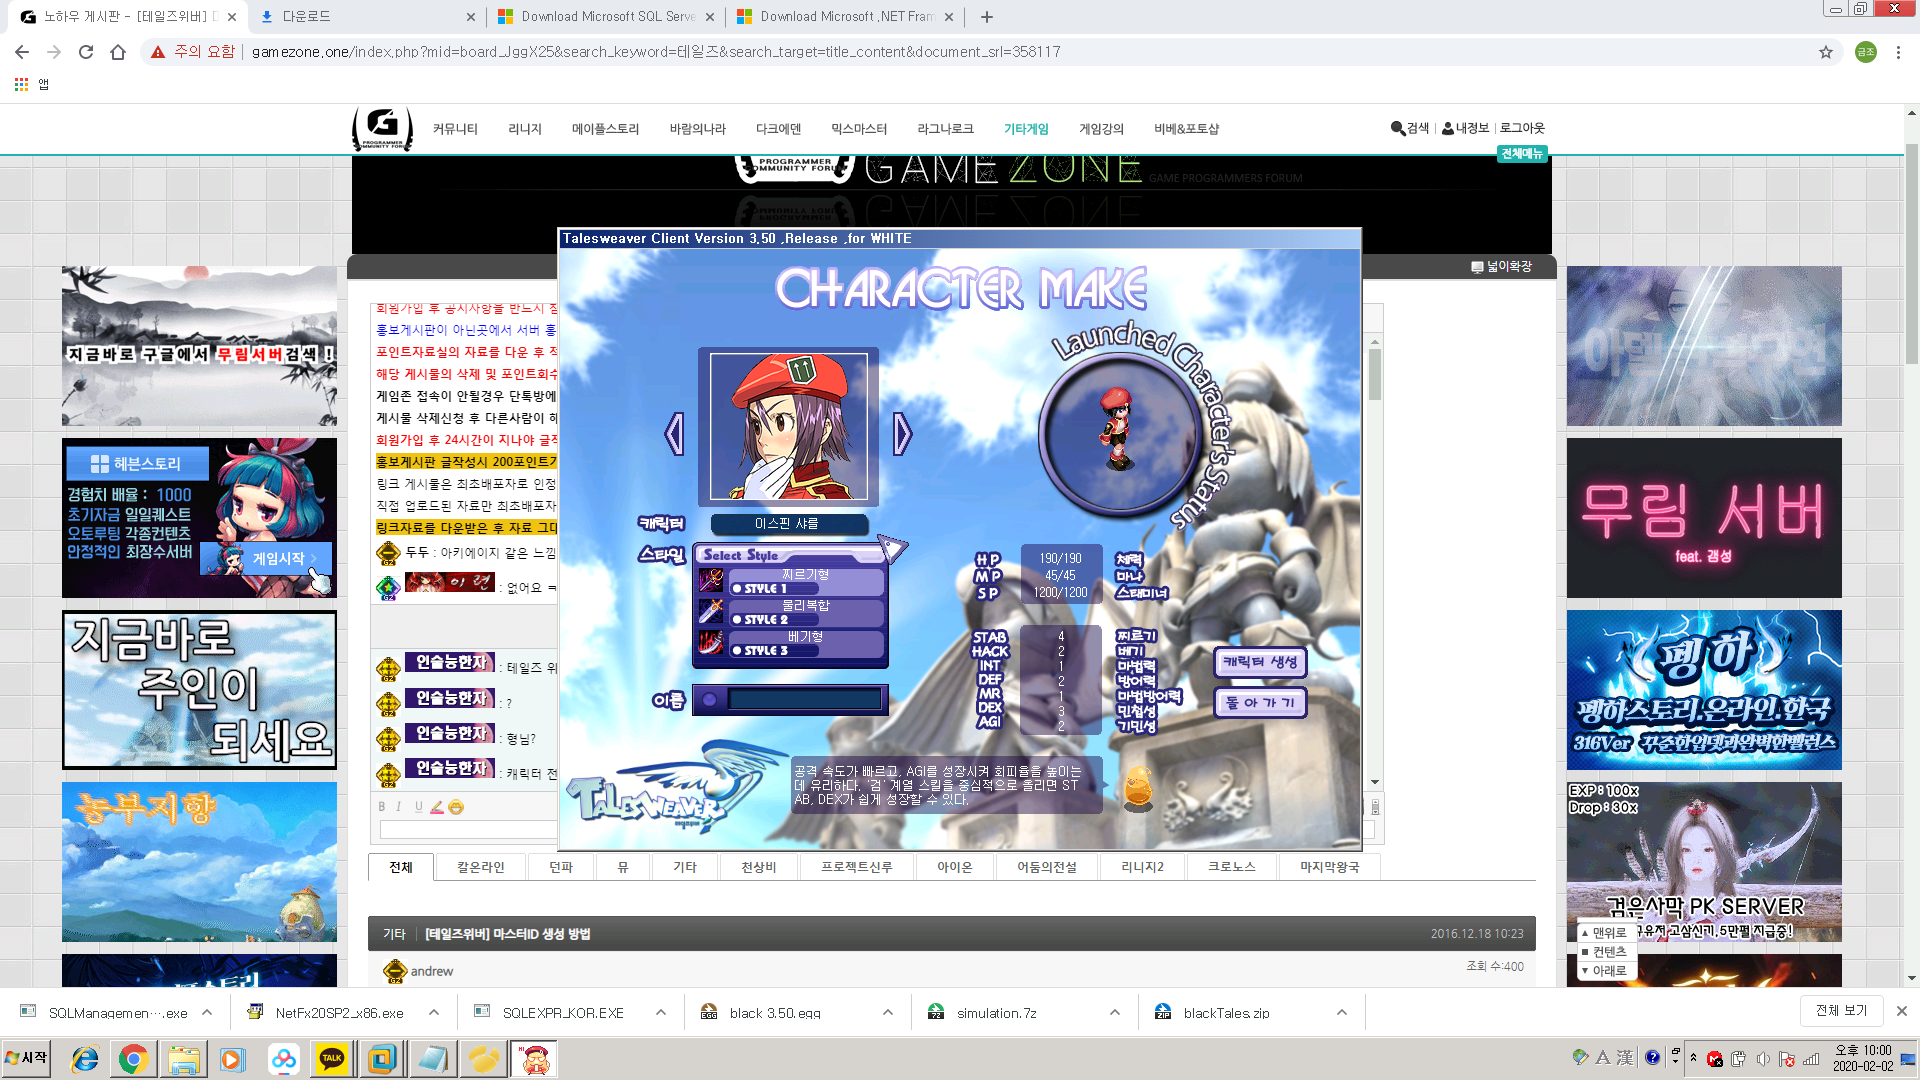
Task: Open 기타게임 navigation menu
Action: click(x=1026, y=129)
